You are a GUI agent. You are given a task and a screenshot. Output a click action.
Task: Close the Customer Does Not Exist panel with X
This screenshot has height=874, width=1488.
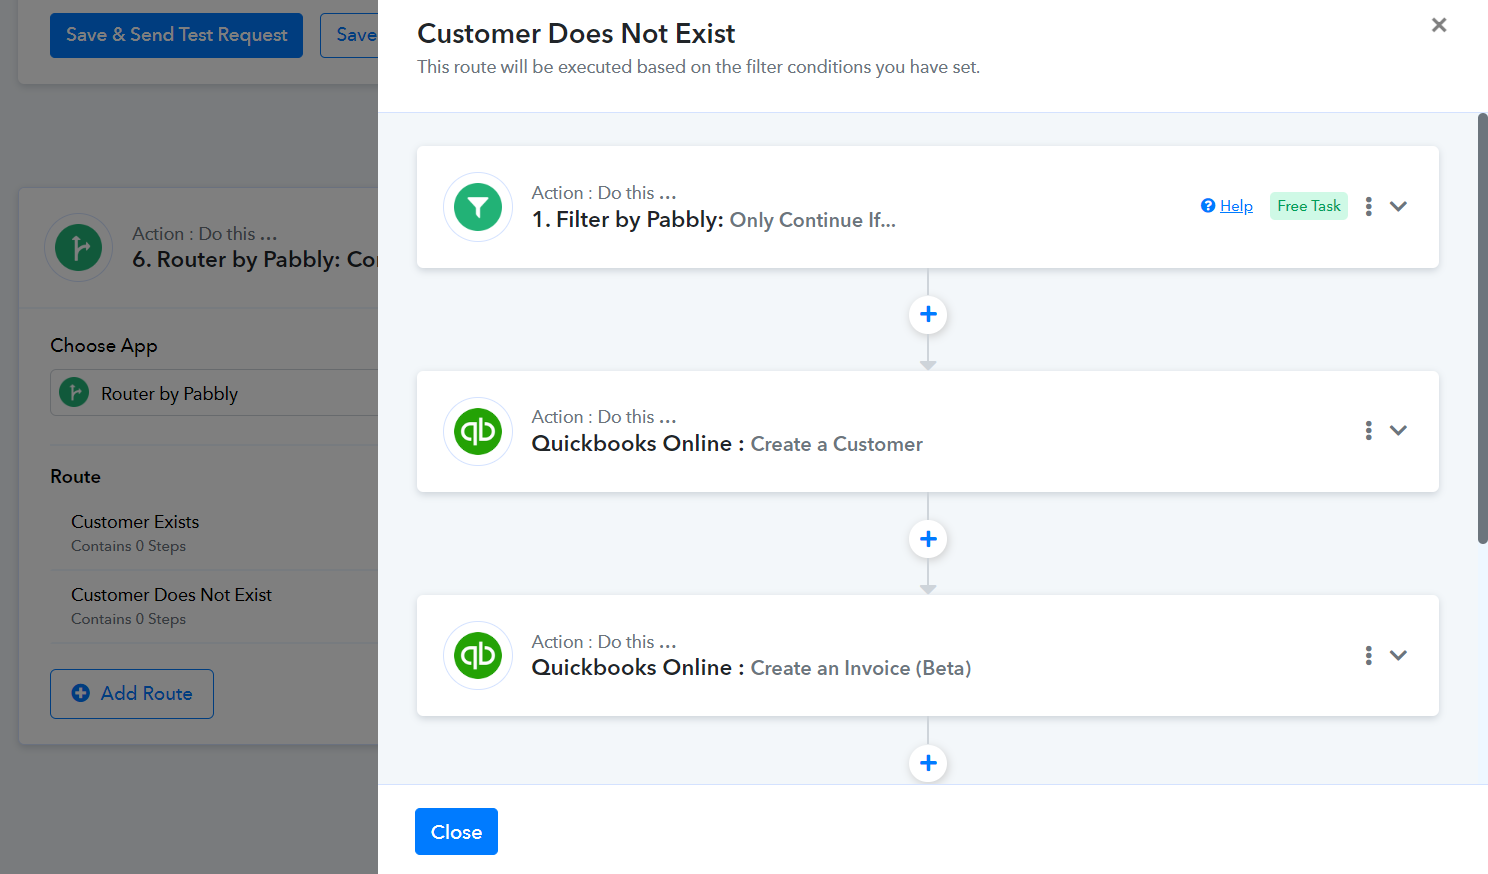(1439, 25)
